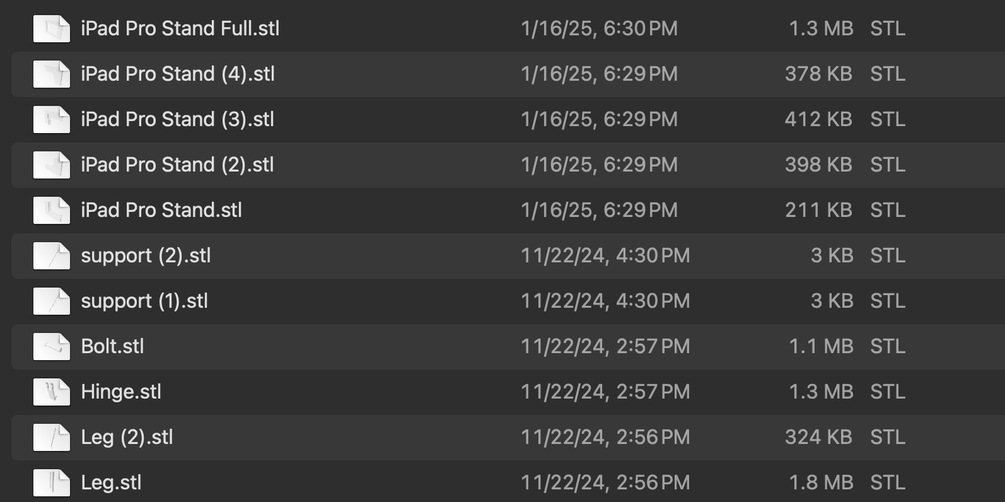Select the Bolt.stl file icon
The width and height of the screenshot is (1005, 502).
tap(51, 347)
